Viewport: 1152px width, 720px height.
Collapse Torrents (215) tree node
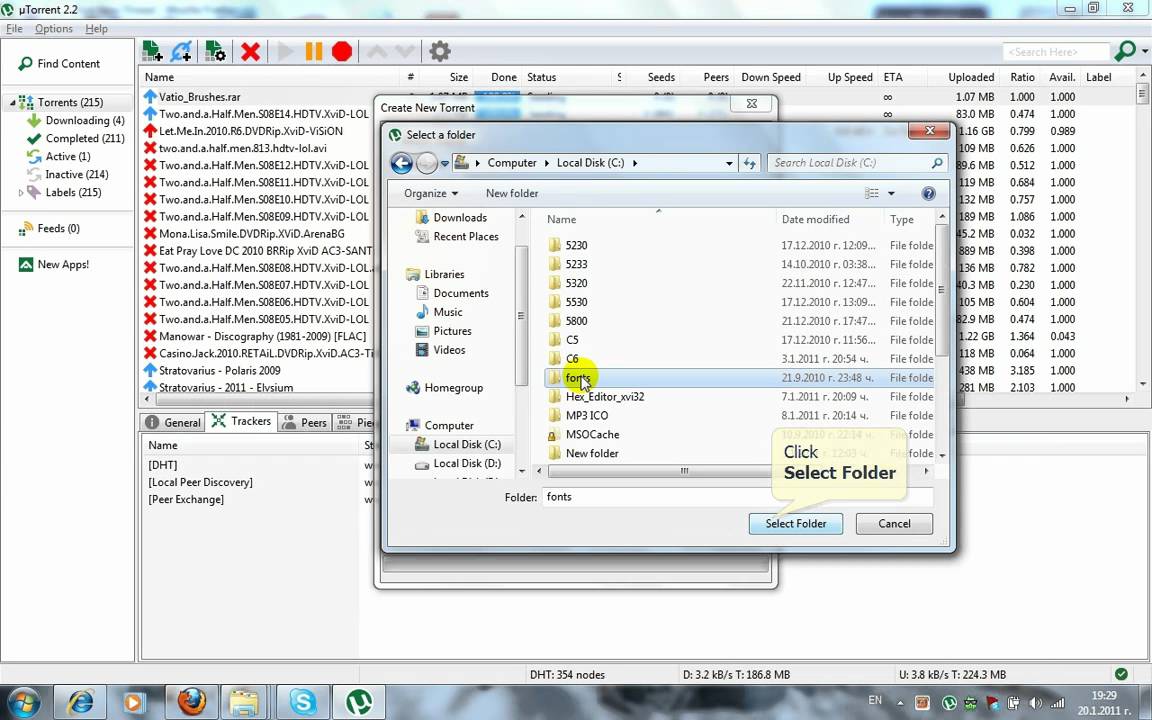[x=12, y=103]
